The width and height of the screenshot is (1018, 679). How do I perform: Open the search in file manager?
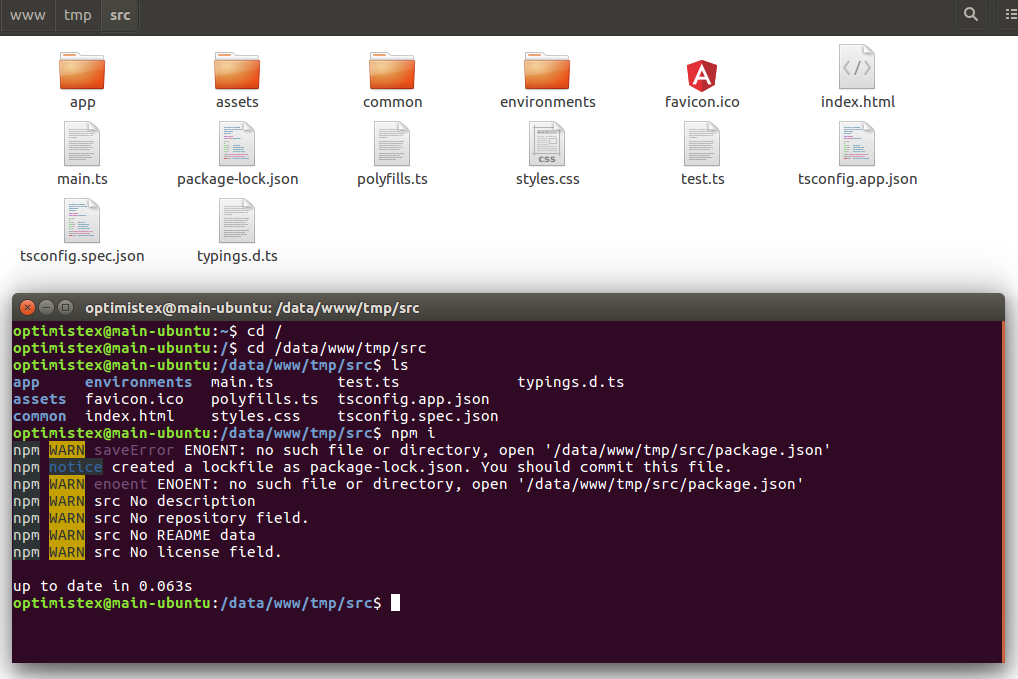pyautogui.click(x=971, y=16)
